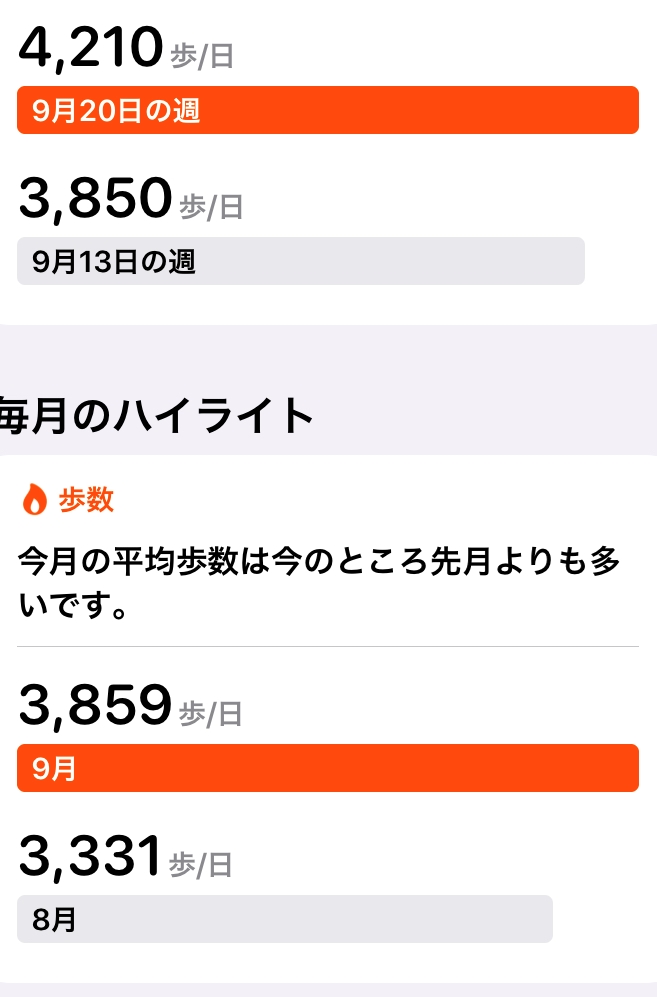The width and height of the screenshot is (657, 997).
Task: Tap the 9月20日の週 label text
Action: (116, 111)
